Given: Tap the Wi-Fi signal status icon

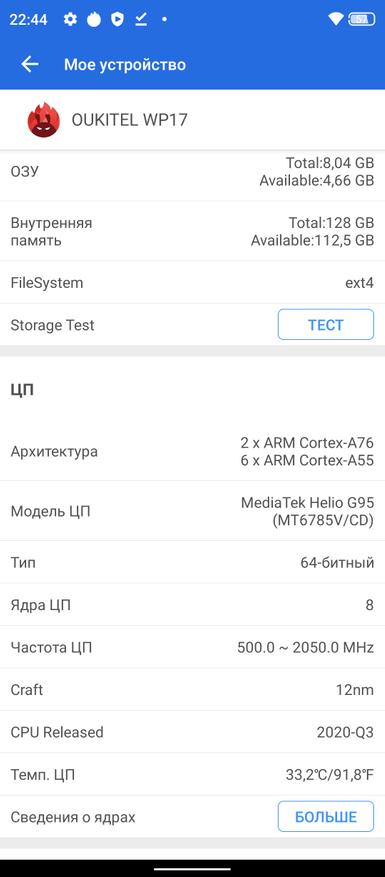Looking at the screenshot, I should click(x=336, y=20).
